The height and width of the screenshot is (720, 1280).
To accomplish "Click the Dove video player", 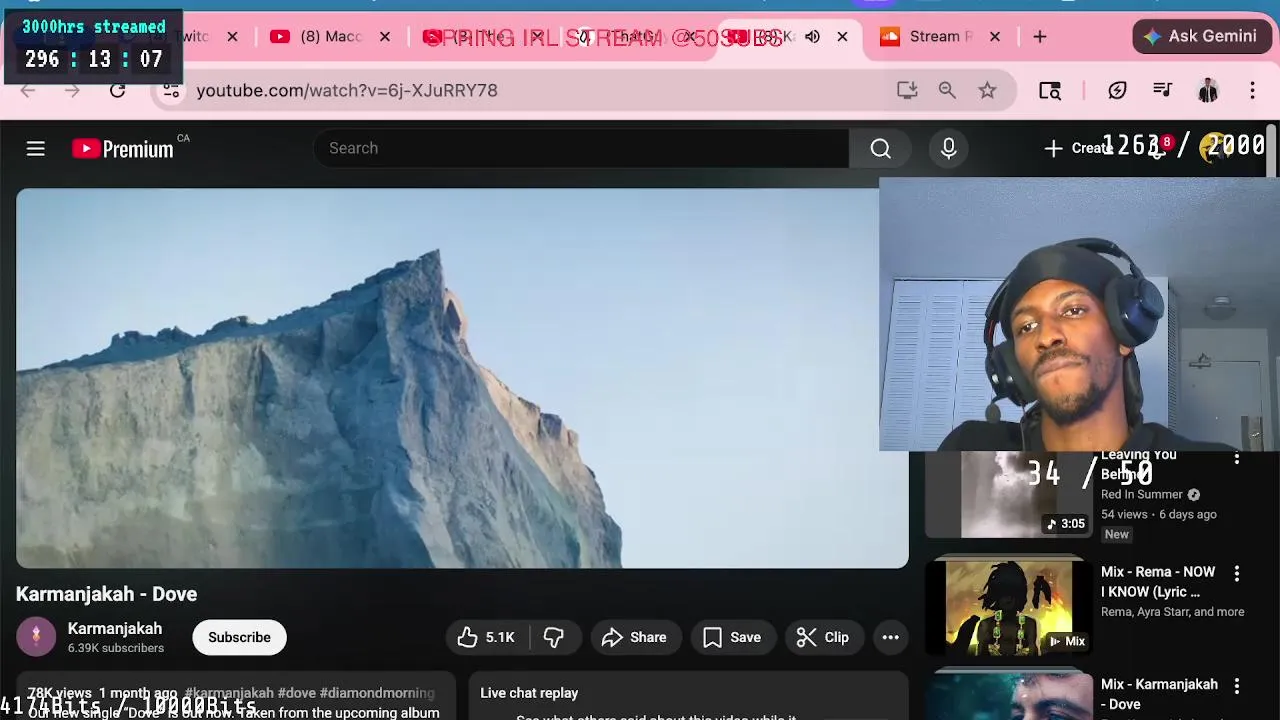I will 462,378.
